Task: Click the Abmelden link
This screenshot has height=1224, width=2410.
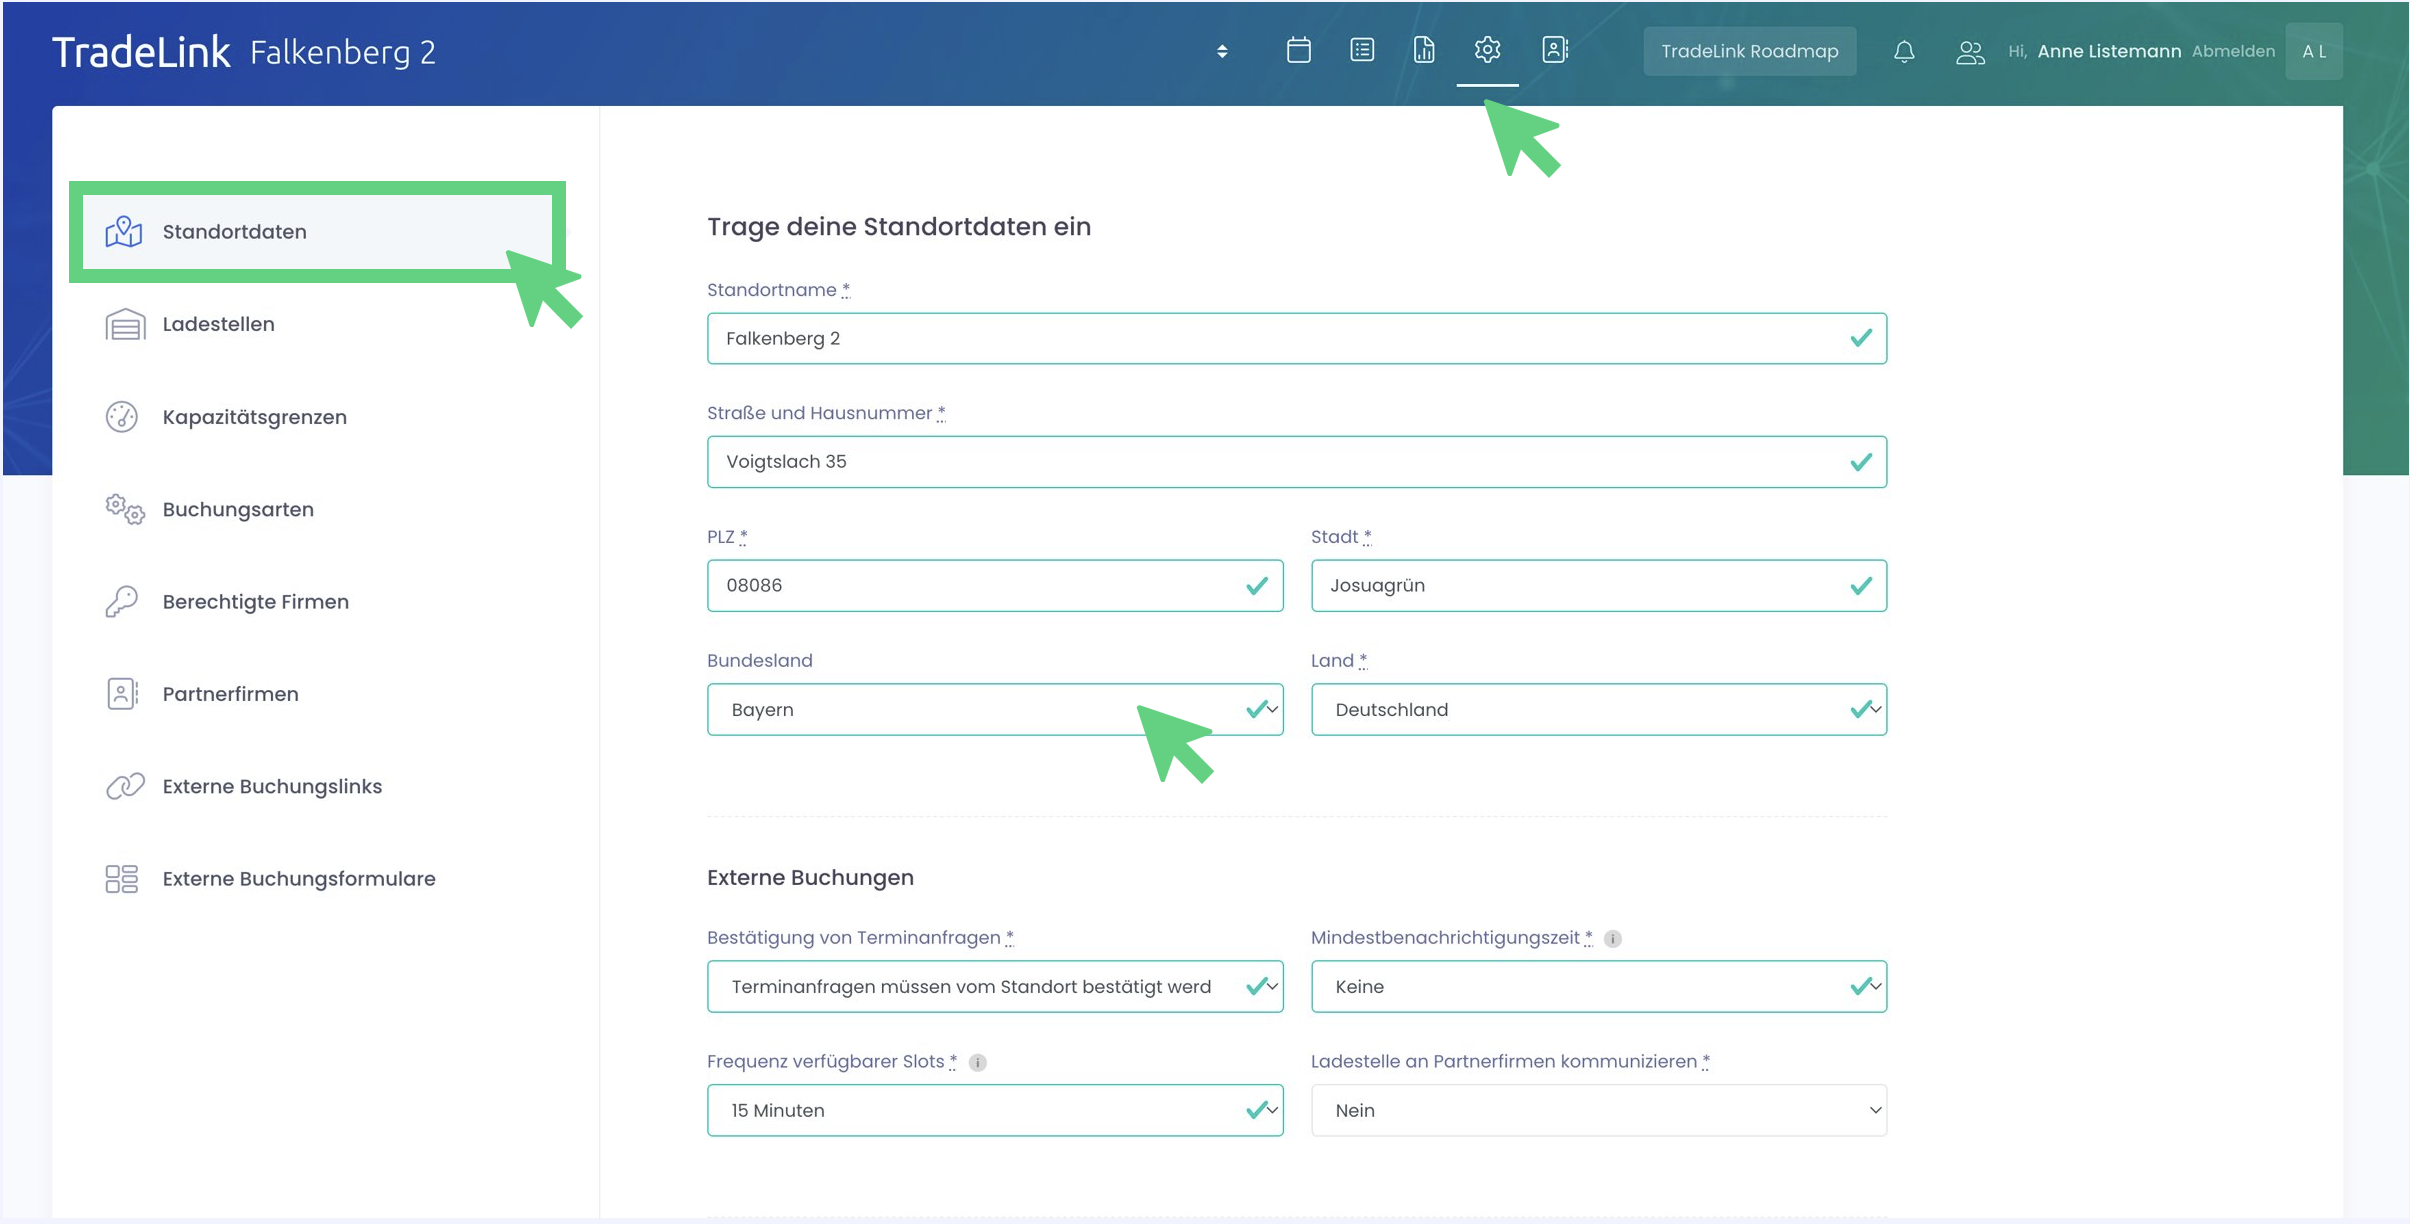Action: (x=2232, y=51)
